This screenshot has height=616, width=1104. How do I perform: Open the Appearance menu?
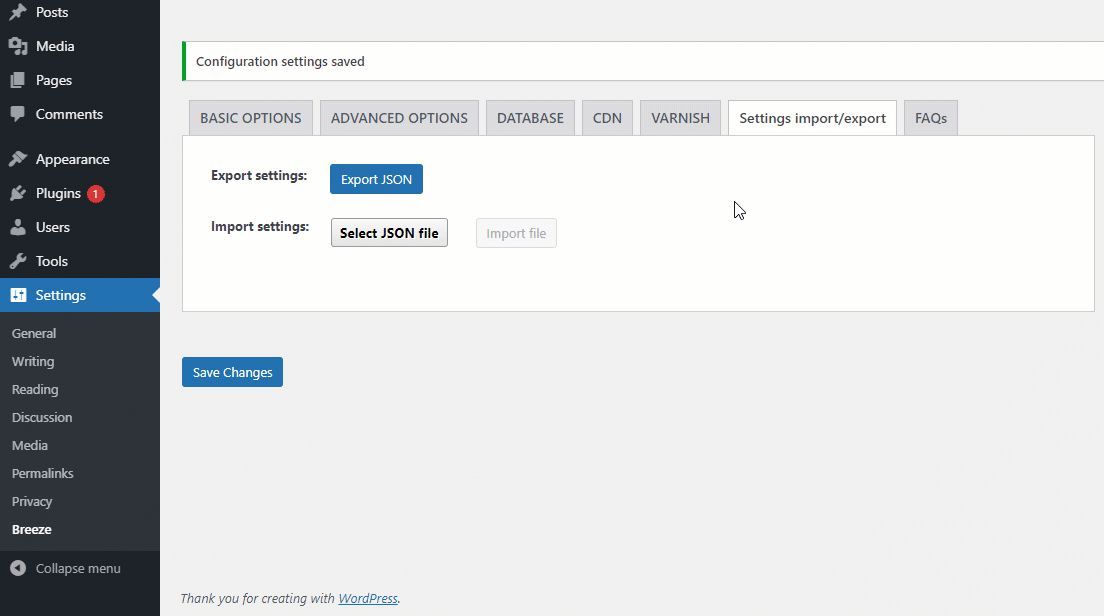click(x=73, y=159)
